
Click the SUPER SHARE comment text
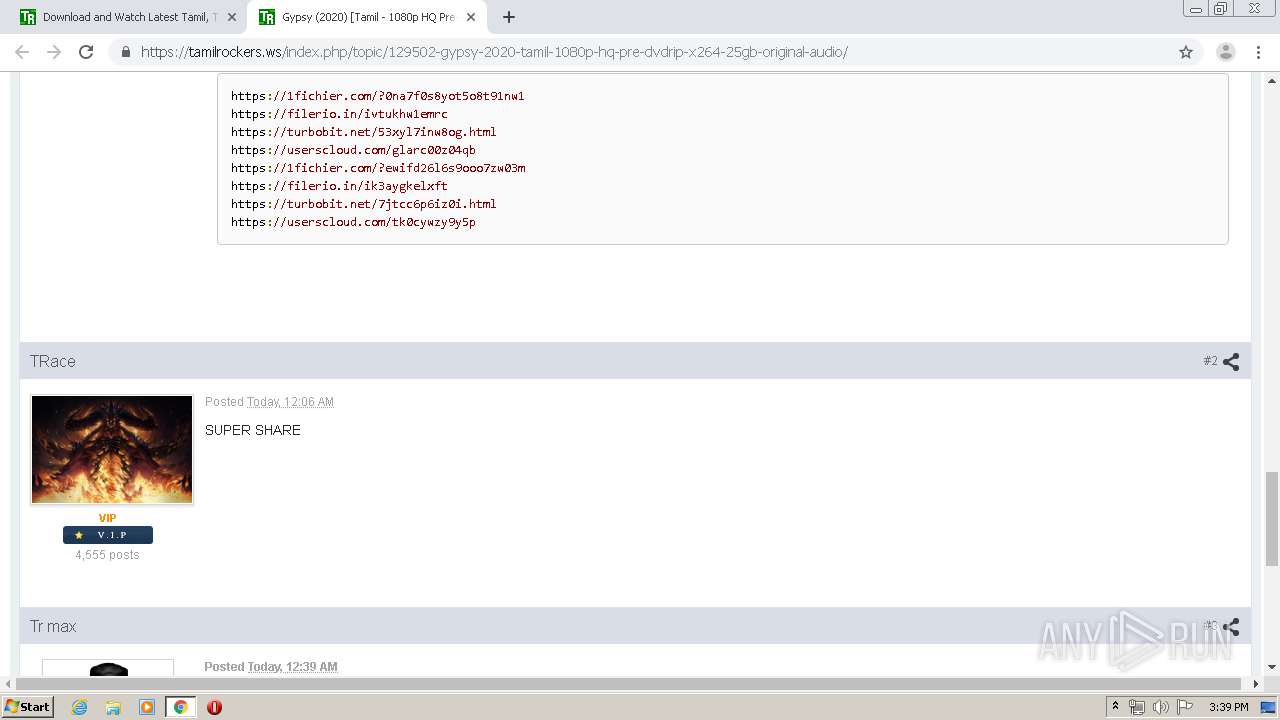click(x=253, y=430)
